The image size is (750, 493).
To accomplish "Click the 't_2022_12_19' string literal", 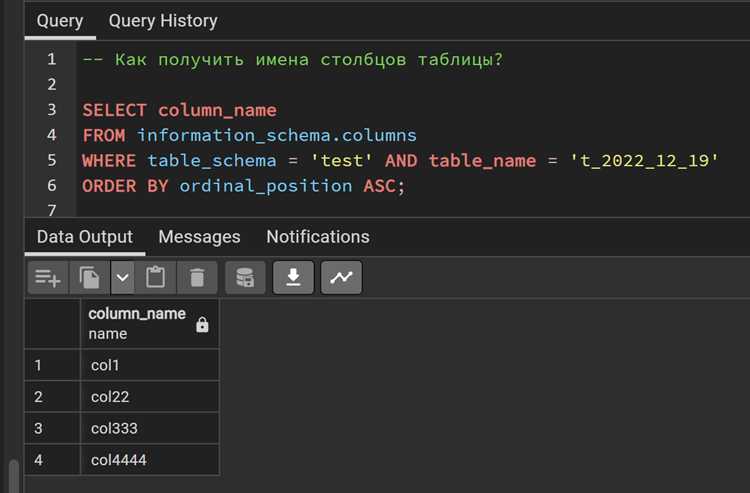I will coord(644,161).
